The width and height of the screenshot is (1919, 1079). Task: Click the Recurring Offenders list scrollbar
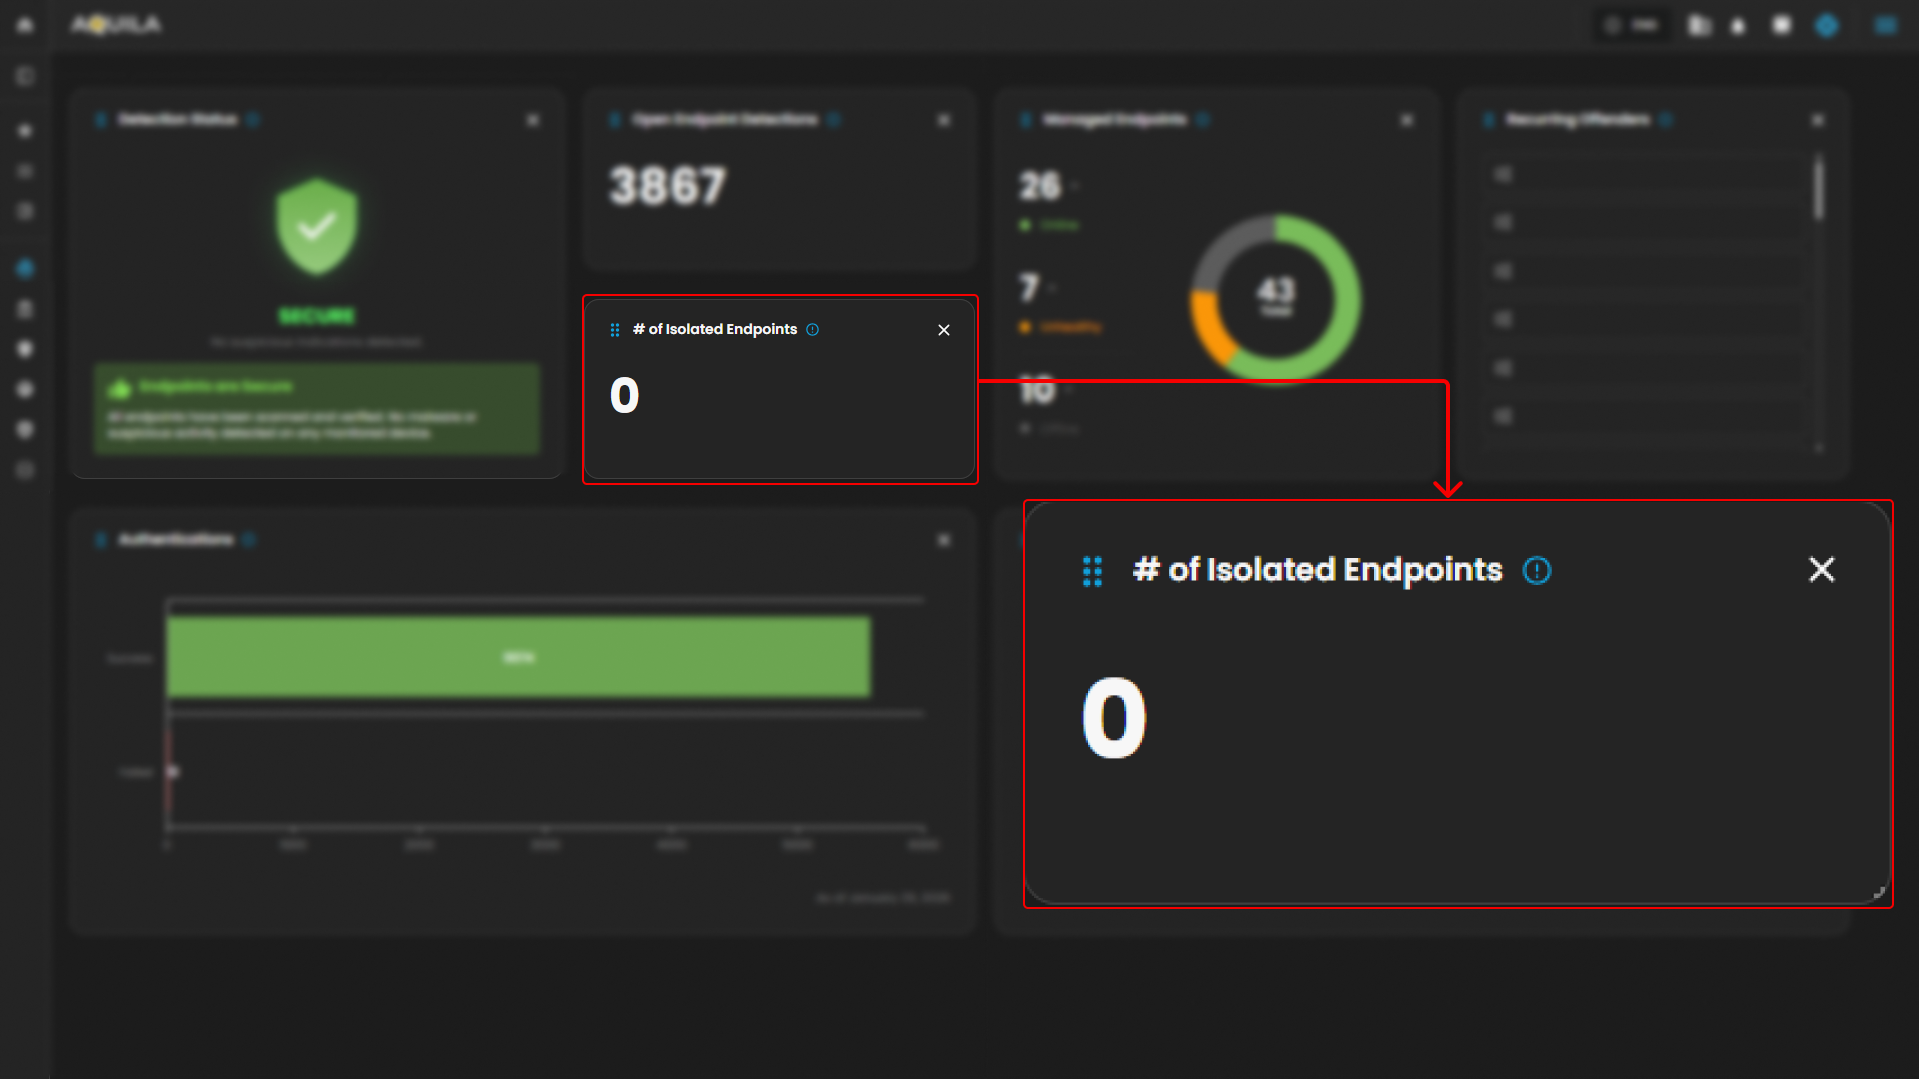(x=1819, y=188)
